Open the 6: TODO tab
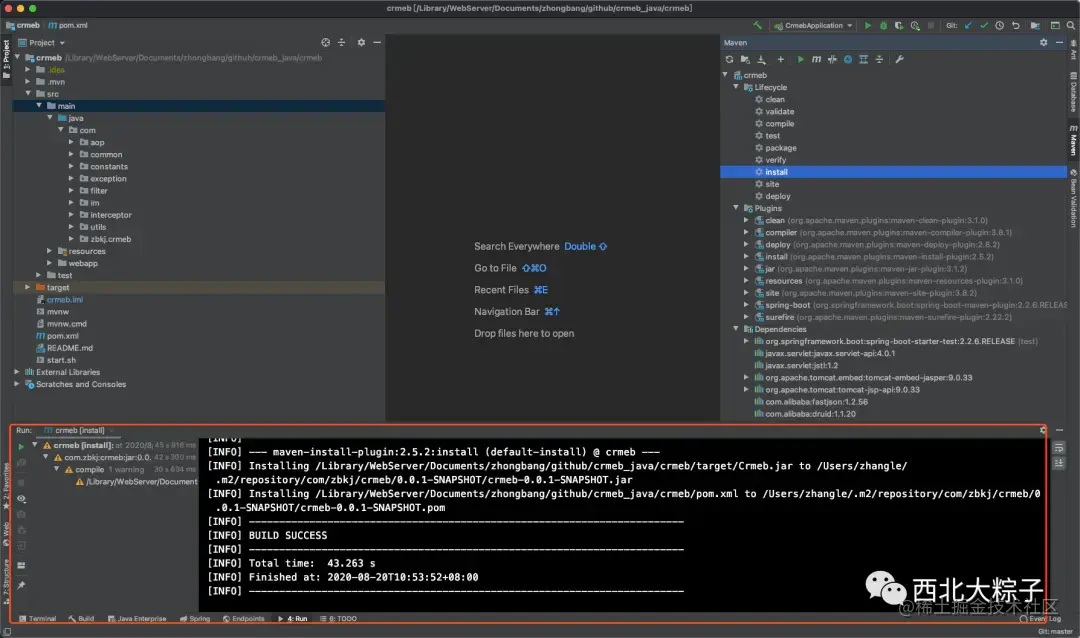The height and width of the screenshot is (638, 1080). pos(338,619)
